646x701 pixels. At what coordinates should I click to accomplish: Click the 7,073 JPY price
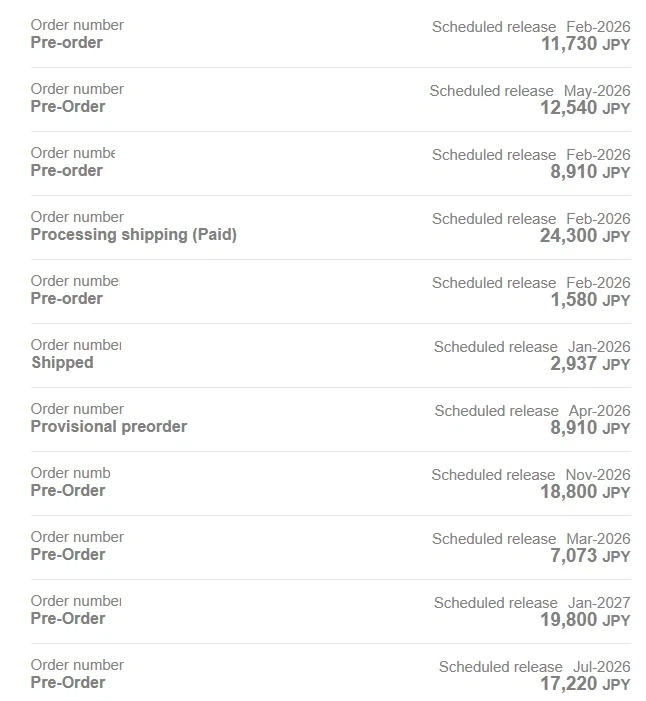click(590, 556)
